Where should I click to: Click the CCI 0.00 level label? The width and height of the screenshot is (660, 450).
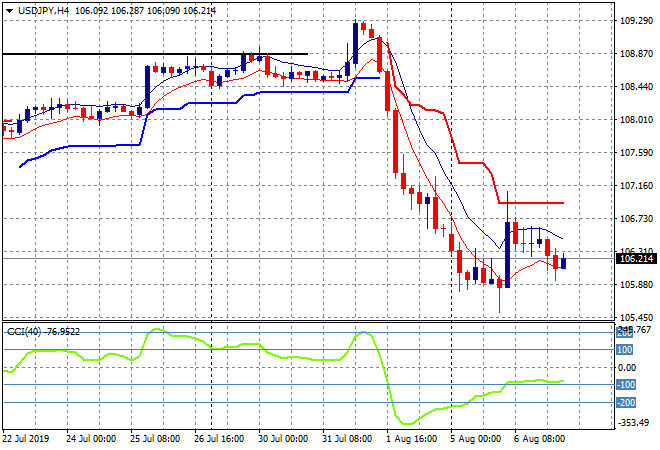click(627, 367)
